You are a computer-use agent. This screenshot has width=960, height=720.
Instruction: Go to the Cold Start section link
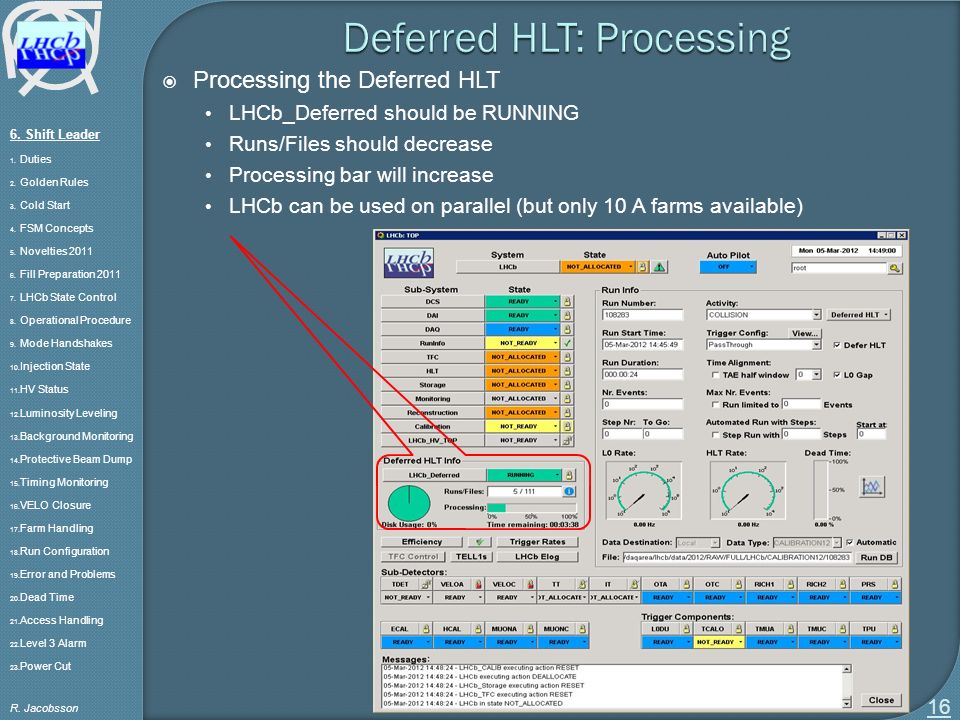(x=45, y=205)
